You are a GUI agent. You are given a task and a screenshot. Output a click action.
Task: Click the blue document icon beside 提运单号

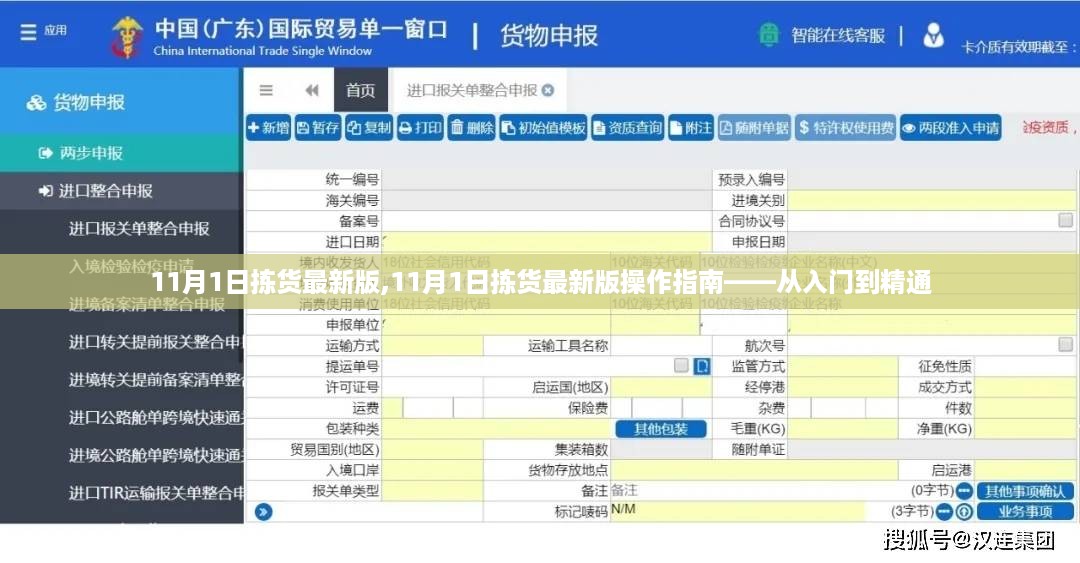point(702,366)
